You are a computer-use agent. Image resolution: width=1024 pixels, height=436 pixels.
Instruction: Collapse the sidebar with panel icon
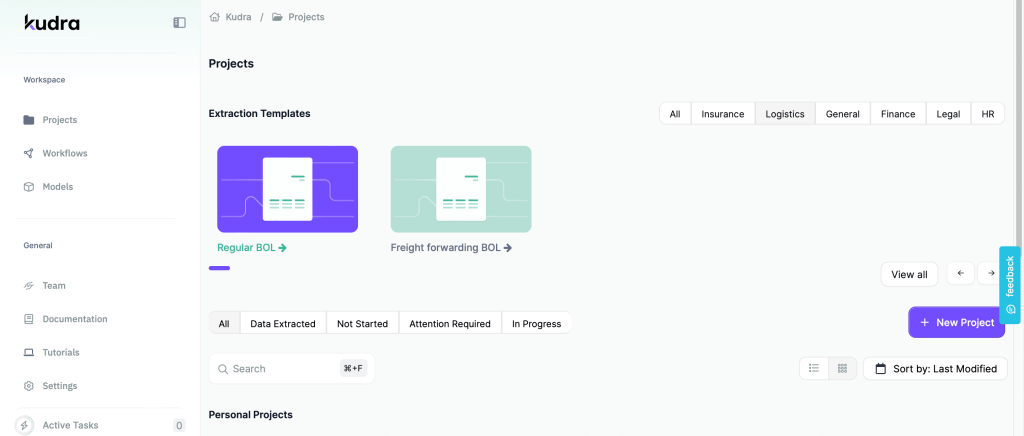[x=179, y=22]
